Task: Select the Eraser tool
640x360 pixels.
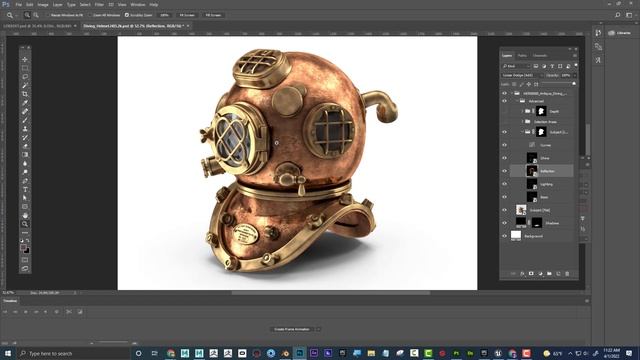Action: pos(25,146)
